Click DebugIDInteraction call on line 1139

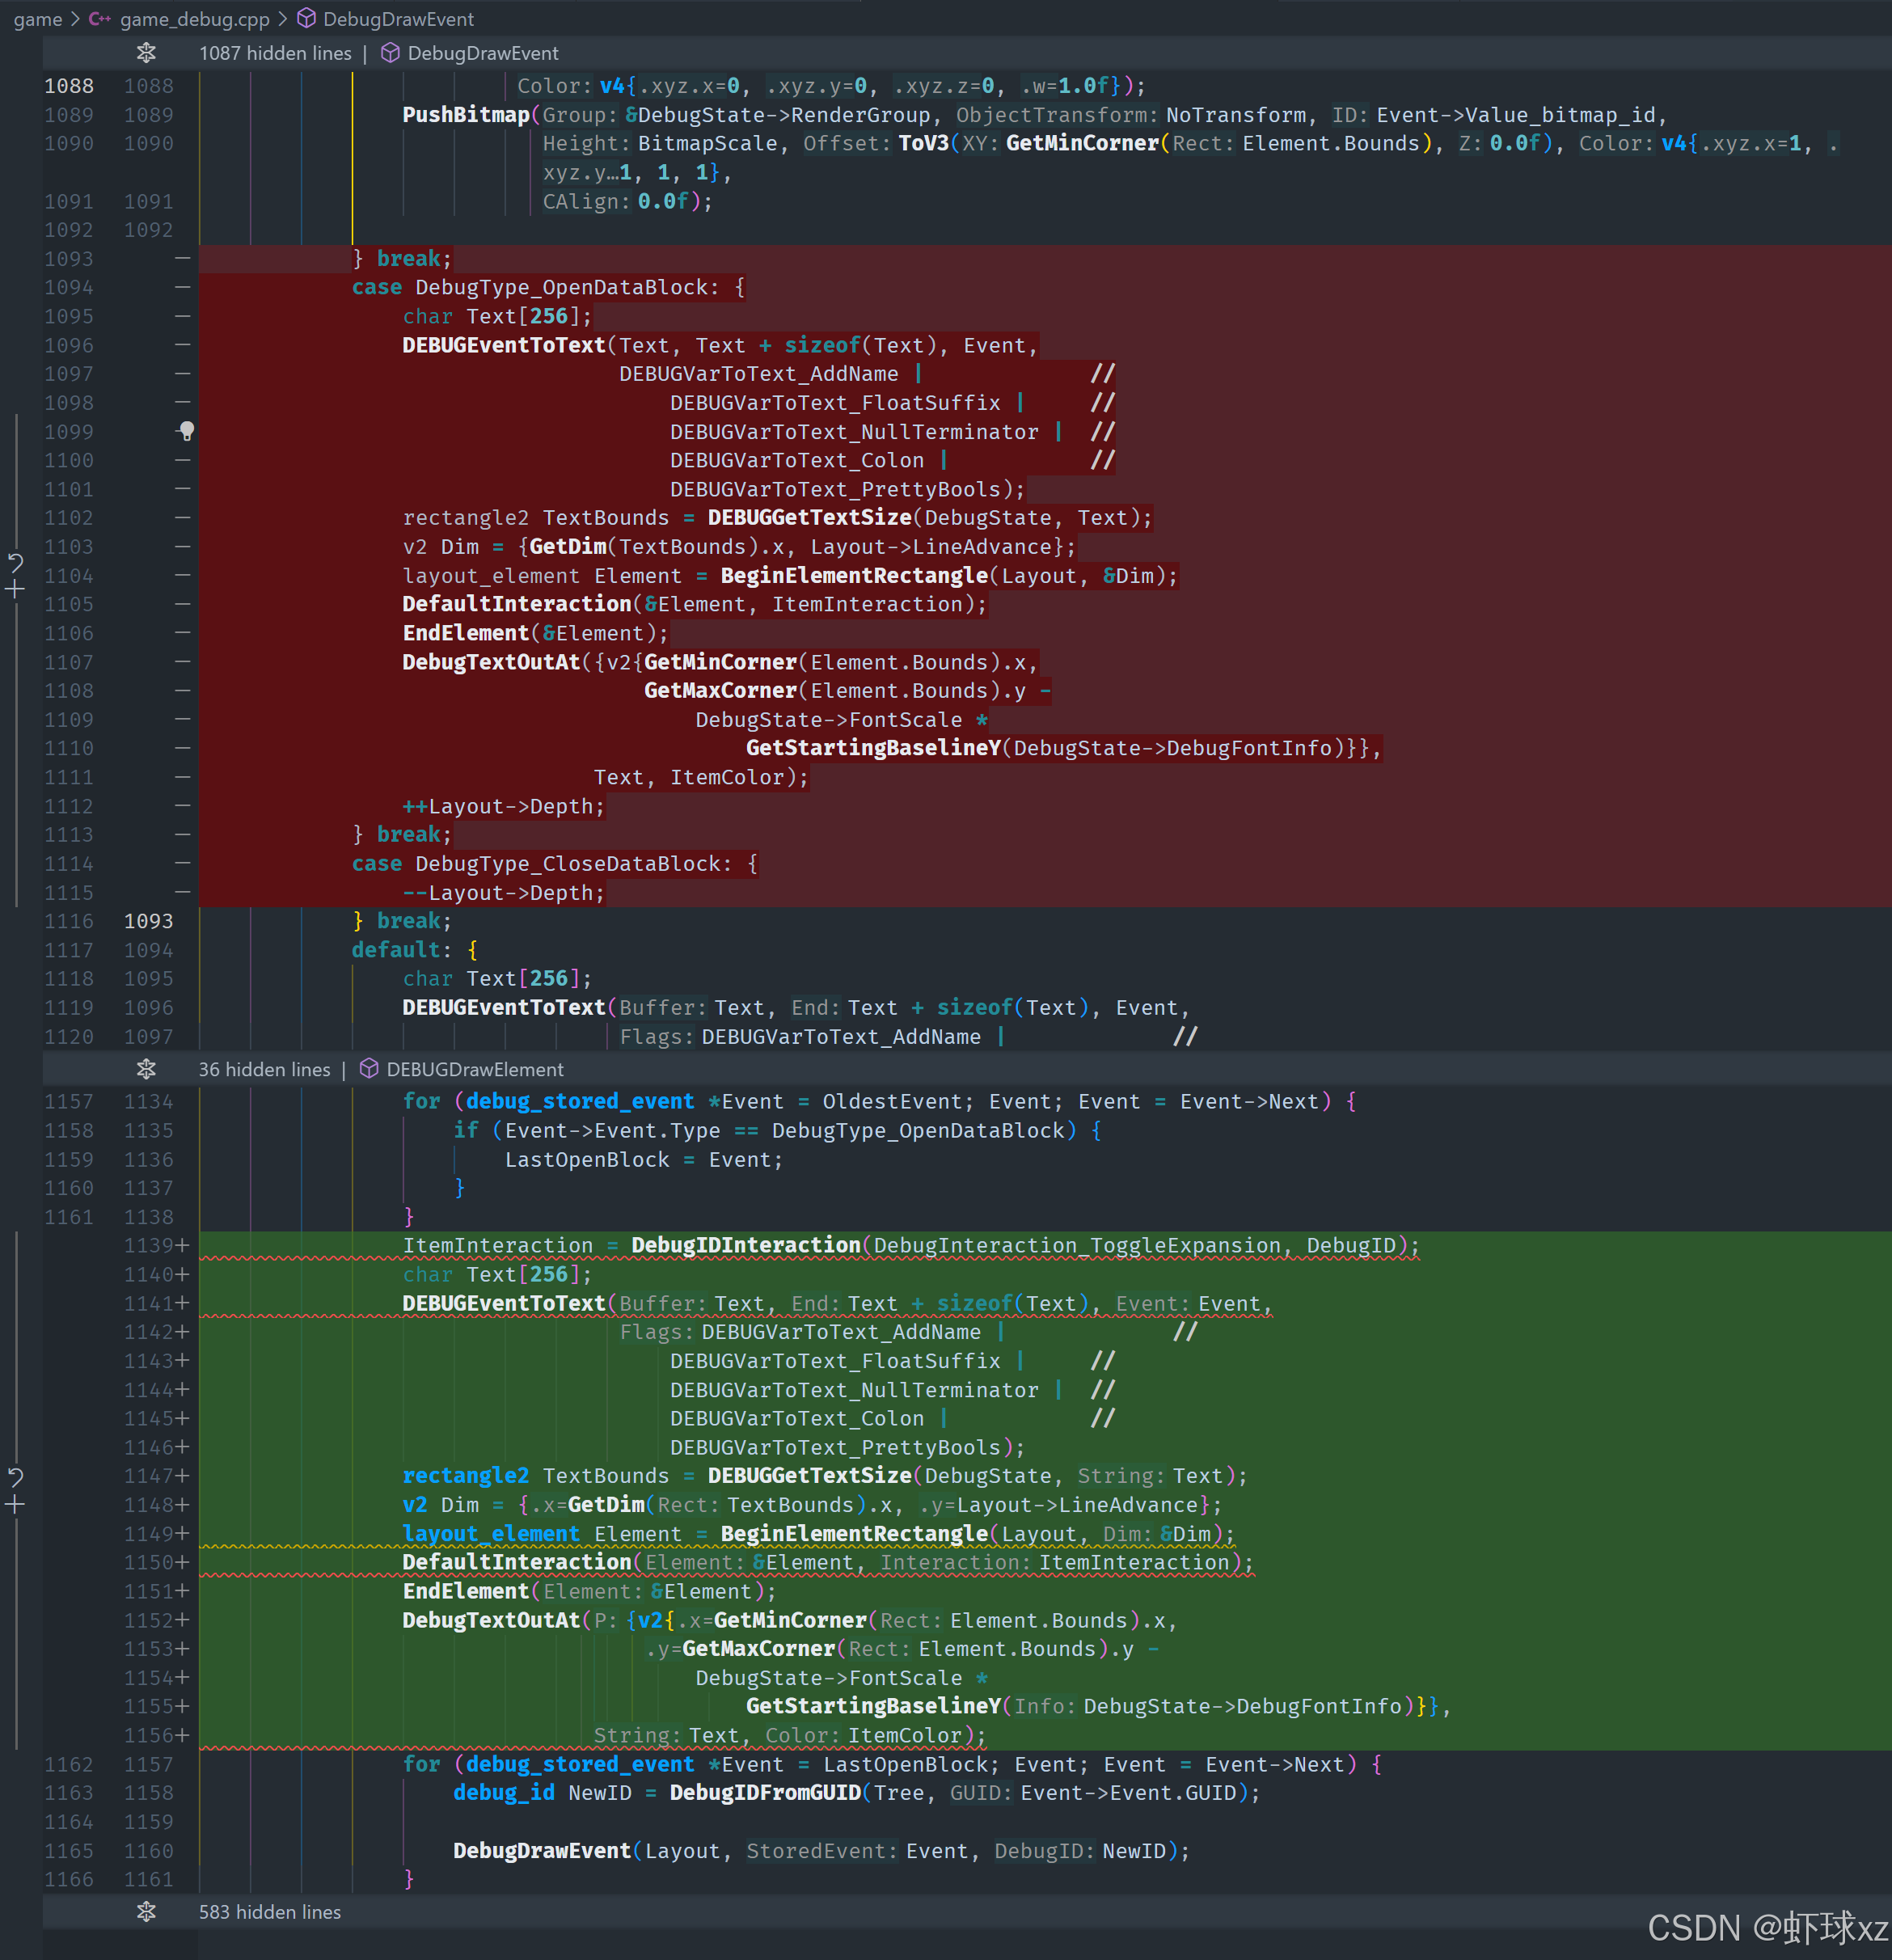point(745,1245)
